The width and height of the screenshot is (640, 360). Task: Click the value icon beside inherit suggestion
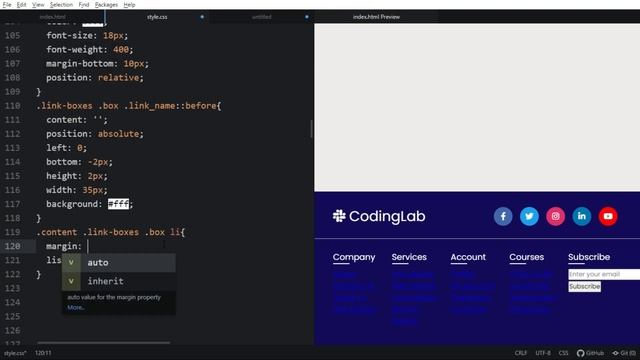[x=71, y=281]
